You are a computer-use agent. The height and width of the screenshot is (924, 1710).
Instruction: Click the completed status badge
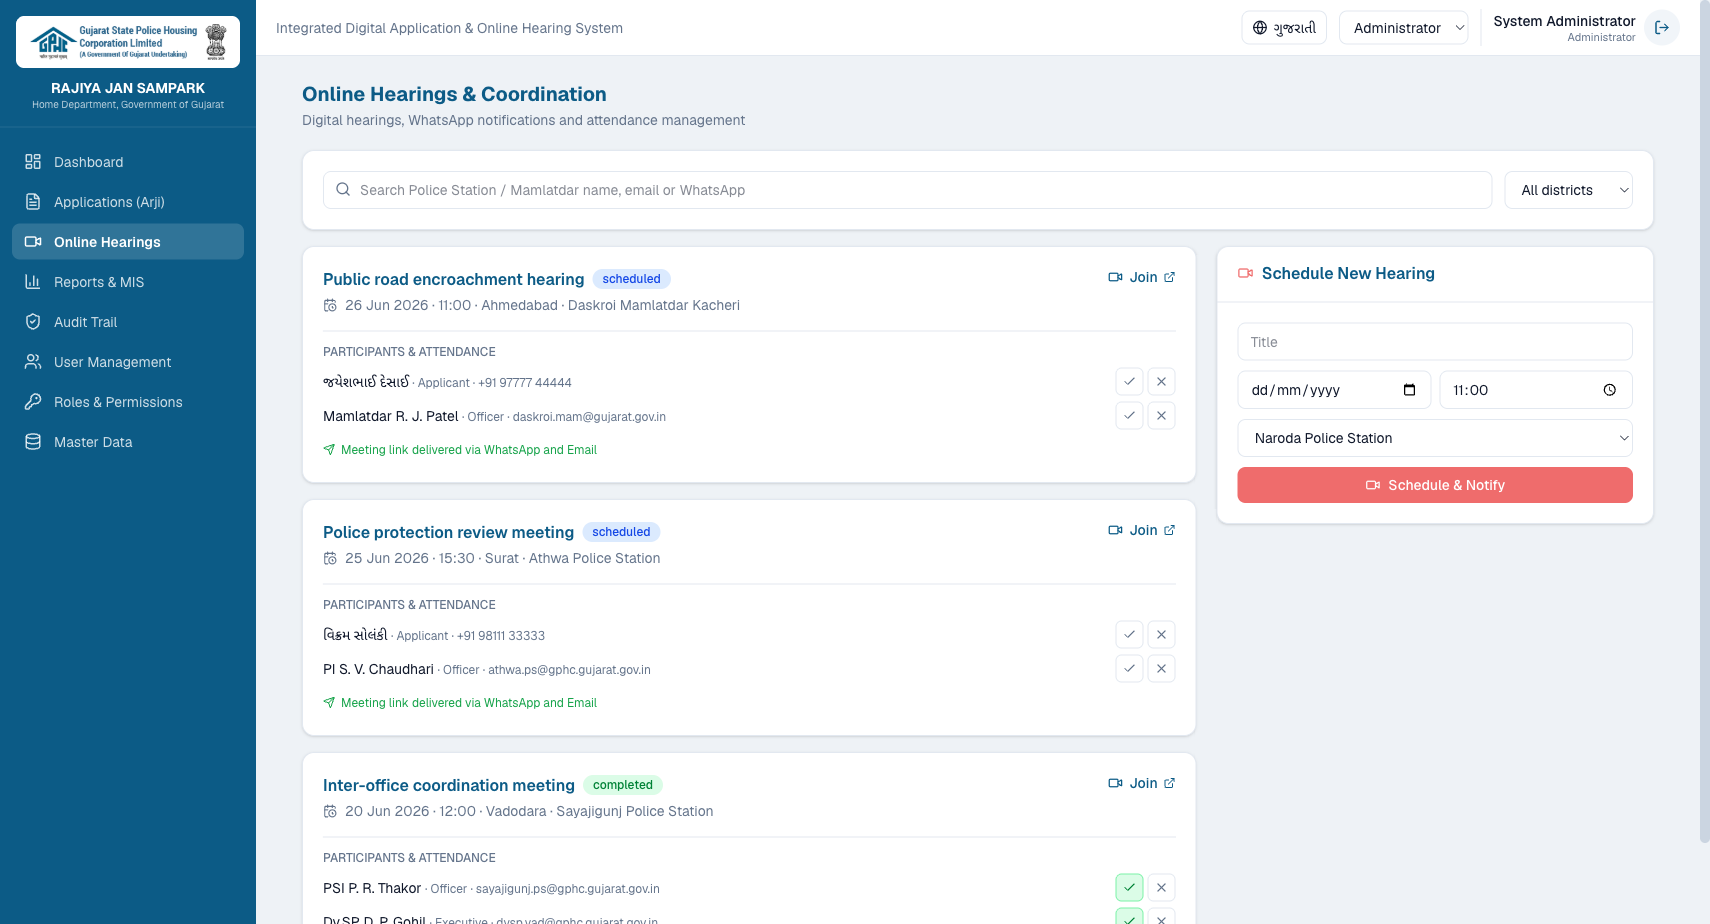(623, 785)
